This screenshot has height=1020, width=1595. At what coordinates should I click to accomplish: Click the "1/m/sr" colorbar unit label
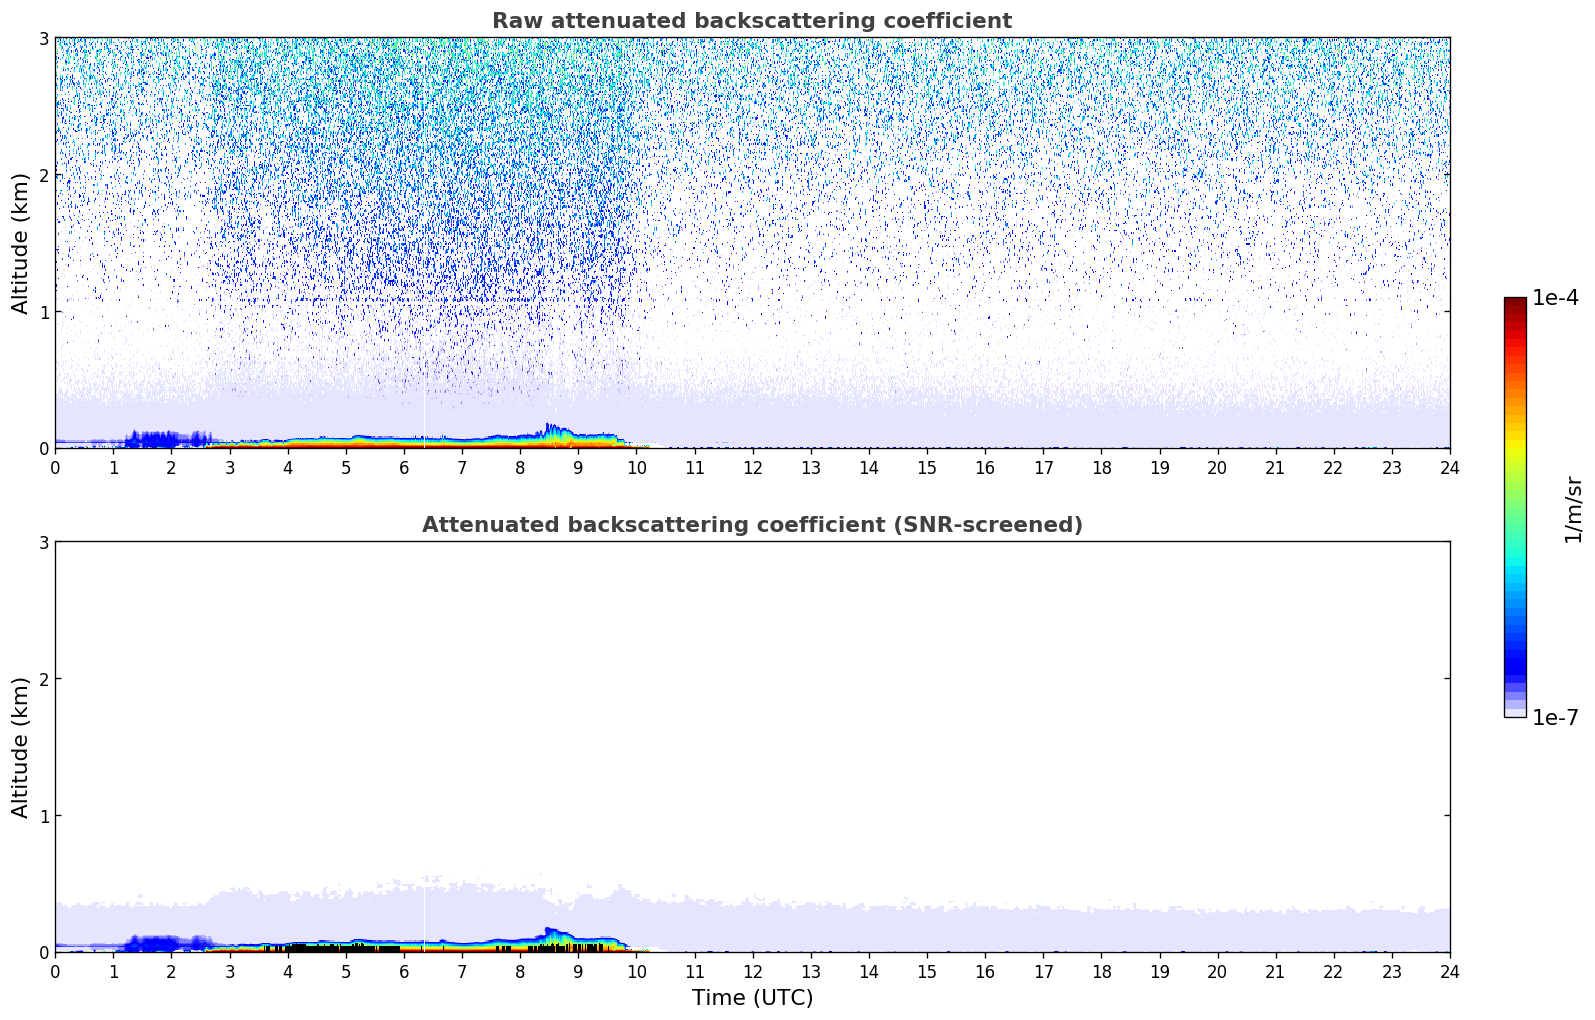(1573, 510)
